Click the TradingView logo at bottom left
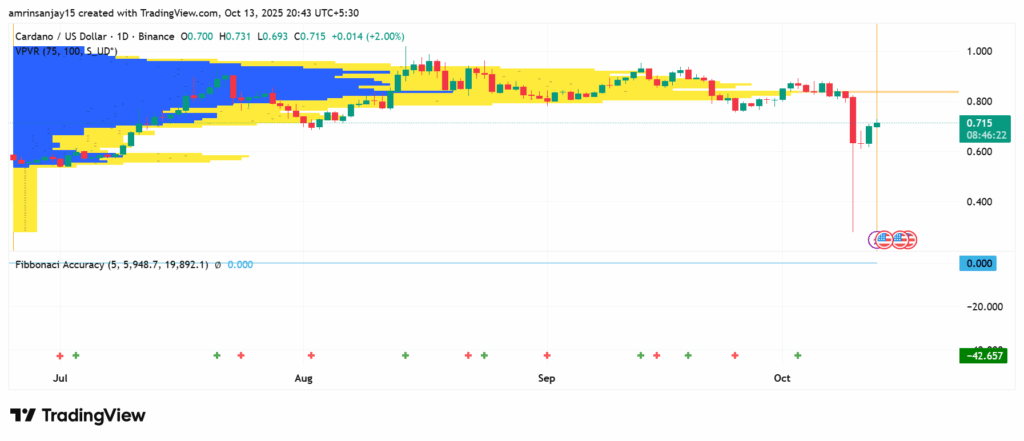1024x441 pixels. pos(77,415)
